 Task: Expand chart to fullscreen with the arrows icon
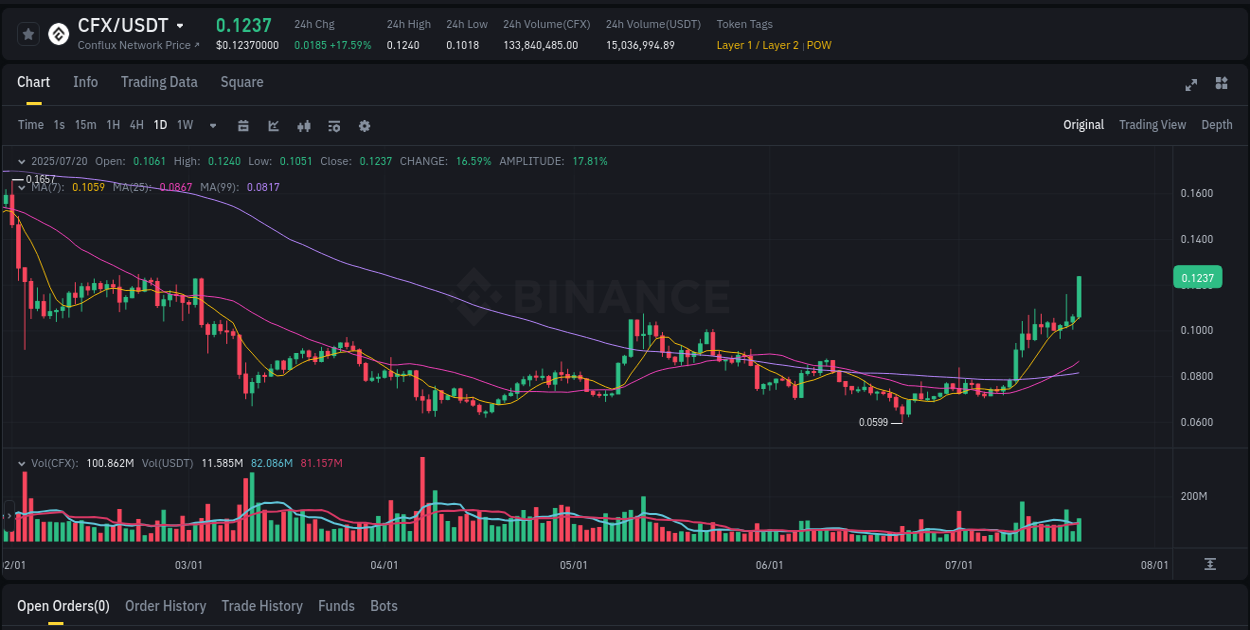click(x=1191, y=85)
